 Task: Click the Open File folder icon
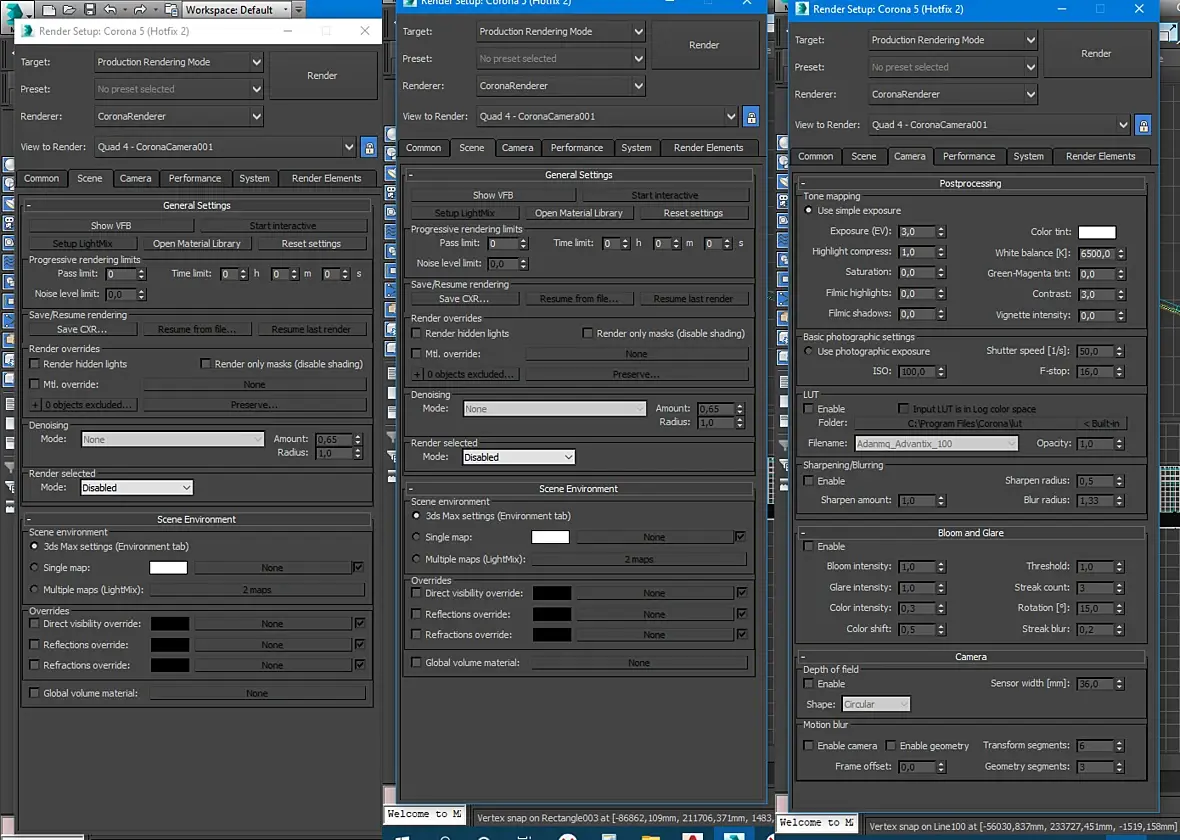69,10
